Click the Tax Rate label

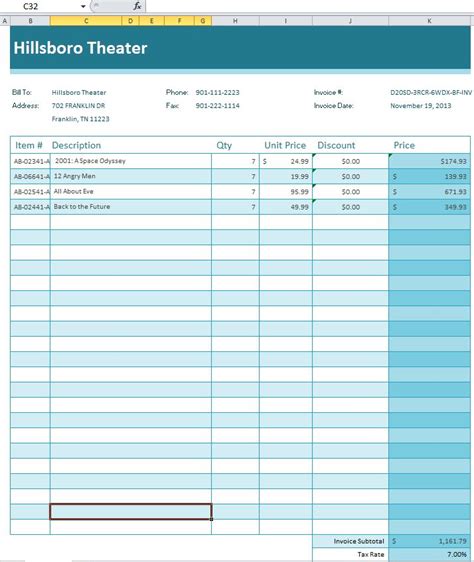coord(371,554)
